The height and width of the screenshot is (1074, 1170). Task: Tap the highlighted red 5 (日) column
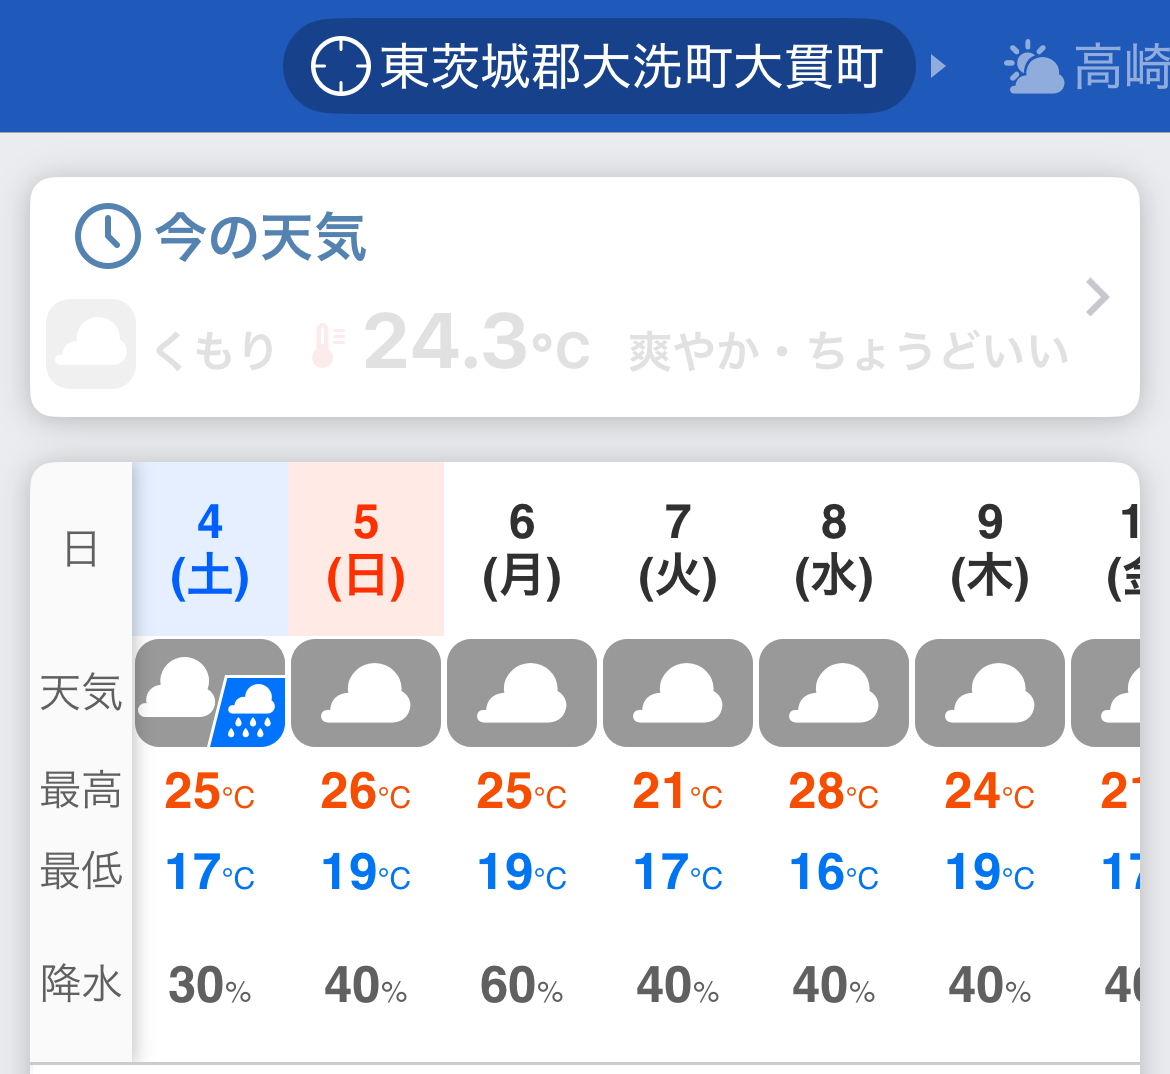click(x=365, y=548)
